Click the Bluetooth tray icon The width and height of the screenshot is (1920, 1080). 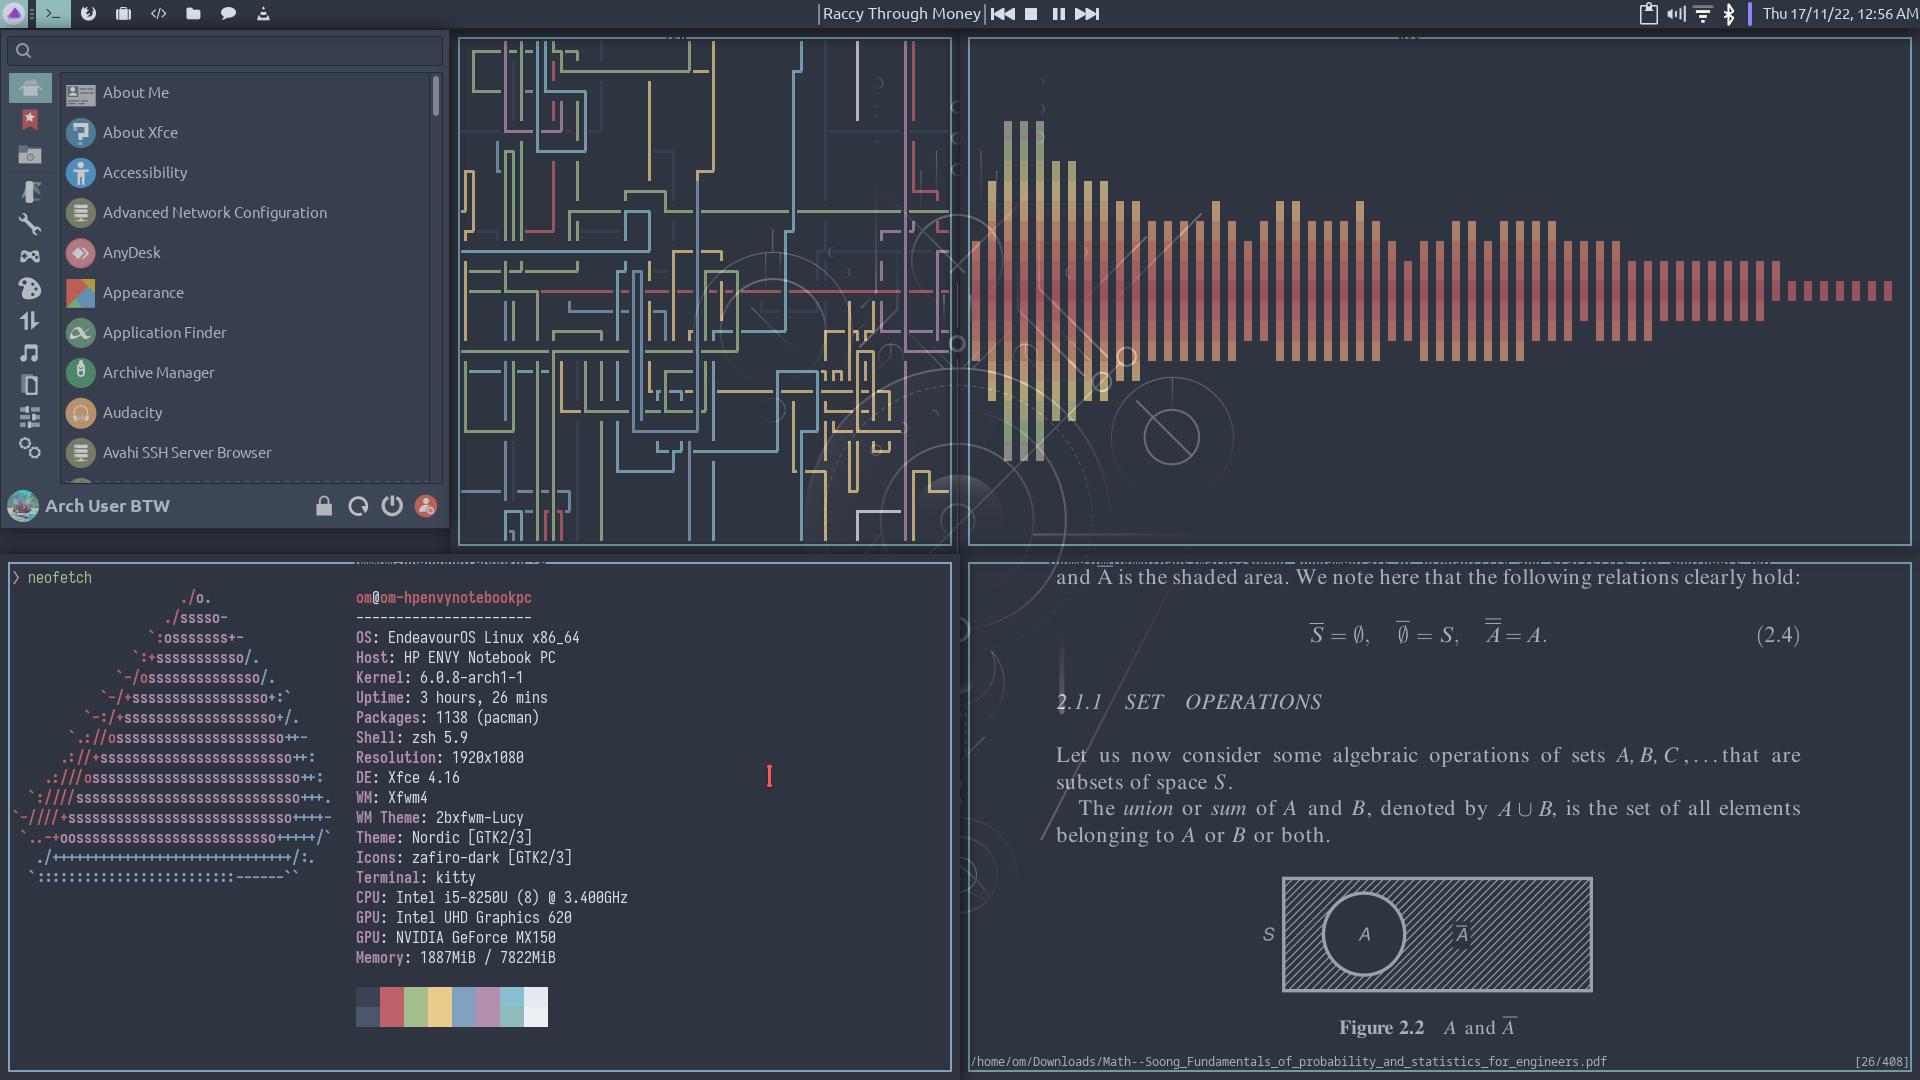1728,14
